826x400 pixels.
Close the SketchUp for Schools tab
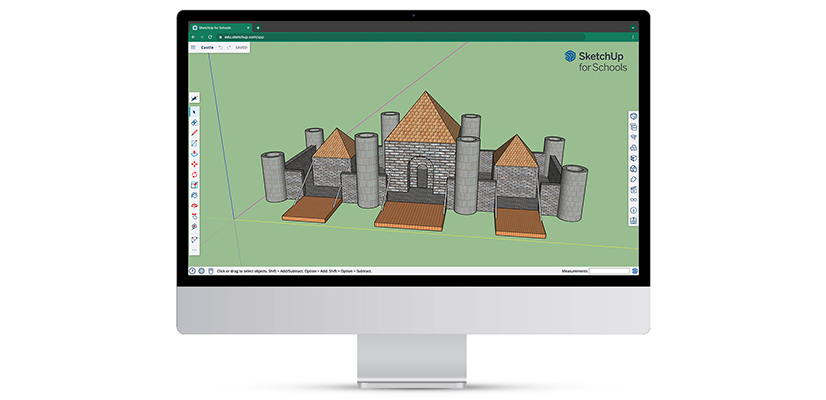point(248,27)
